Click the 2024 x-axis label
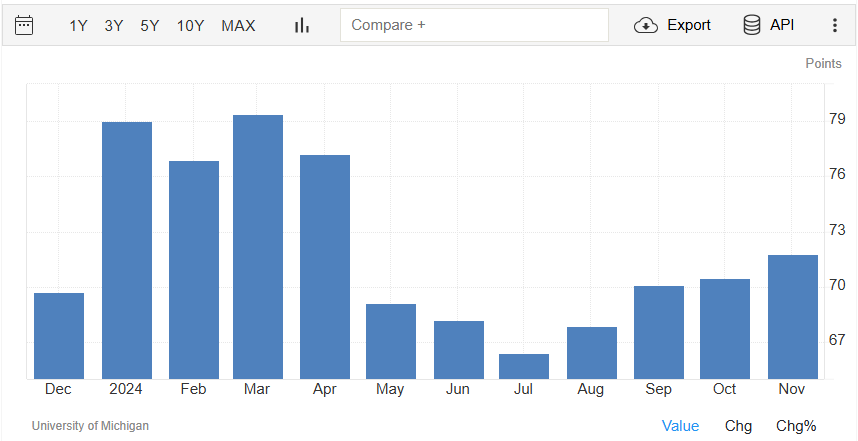Image resolution: width=858 pixels, height=441 pixels. coord(126,389)
